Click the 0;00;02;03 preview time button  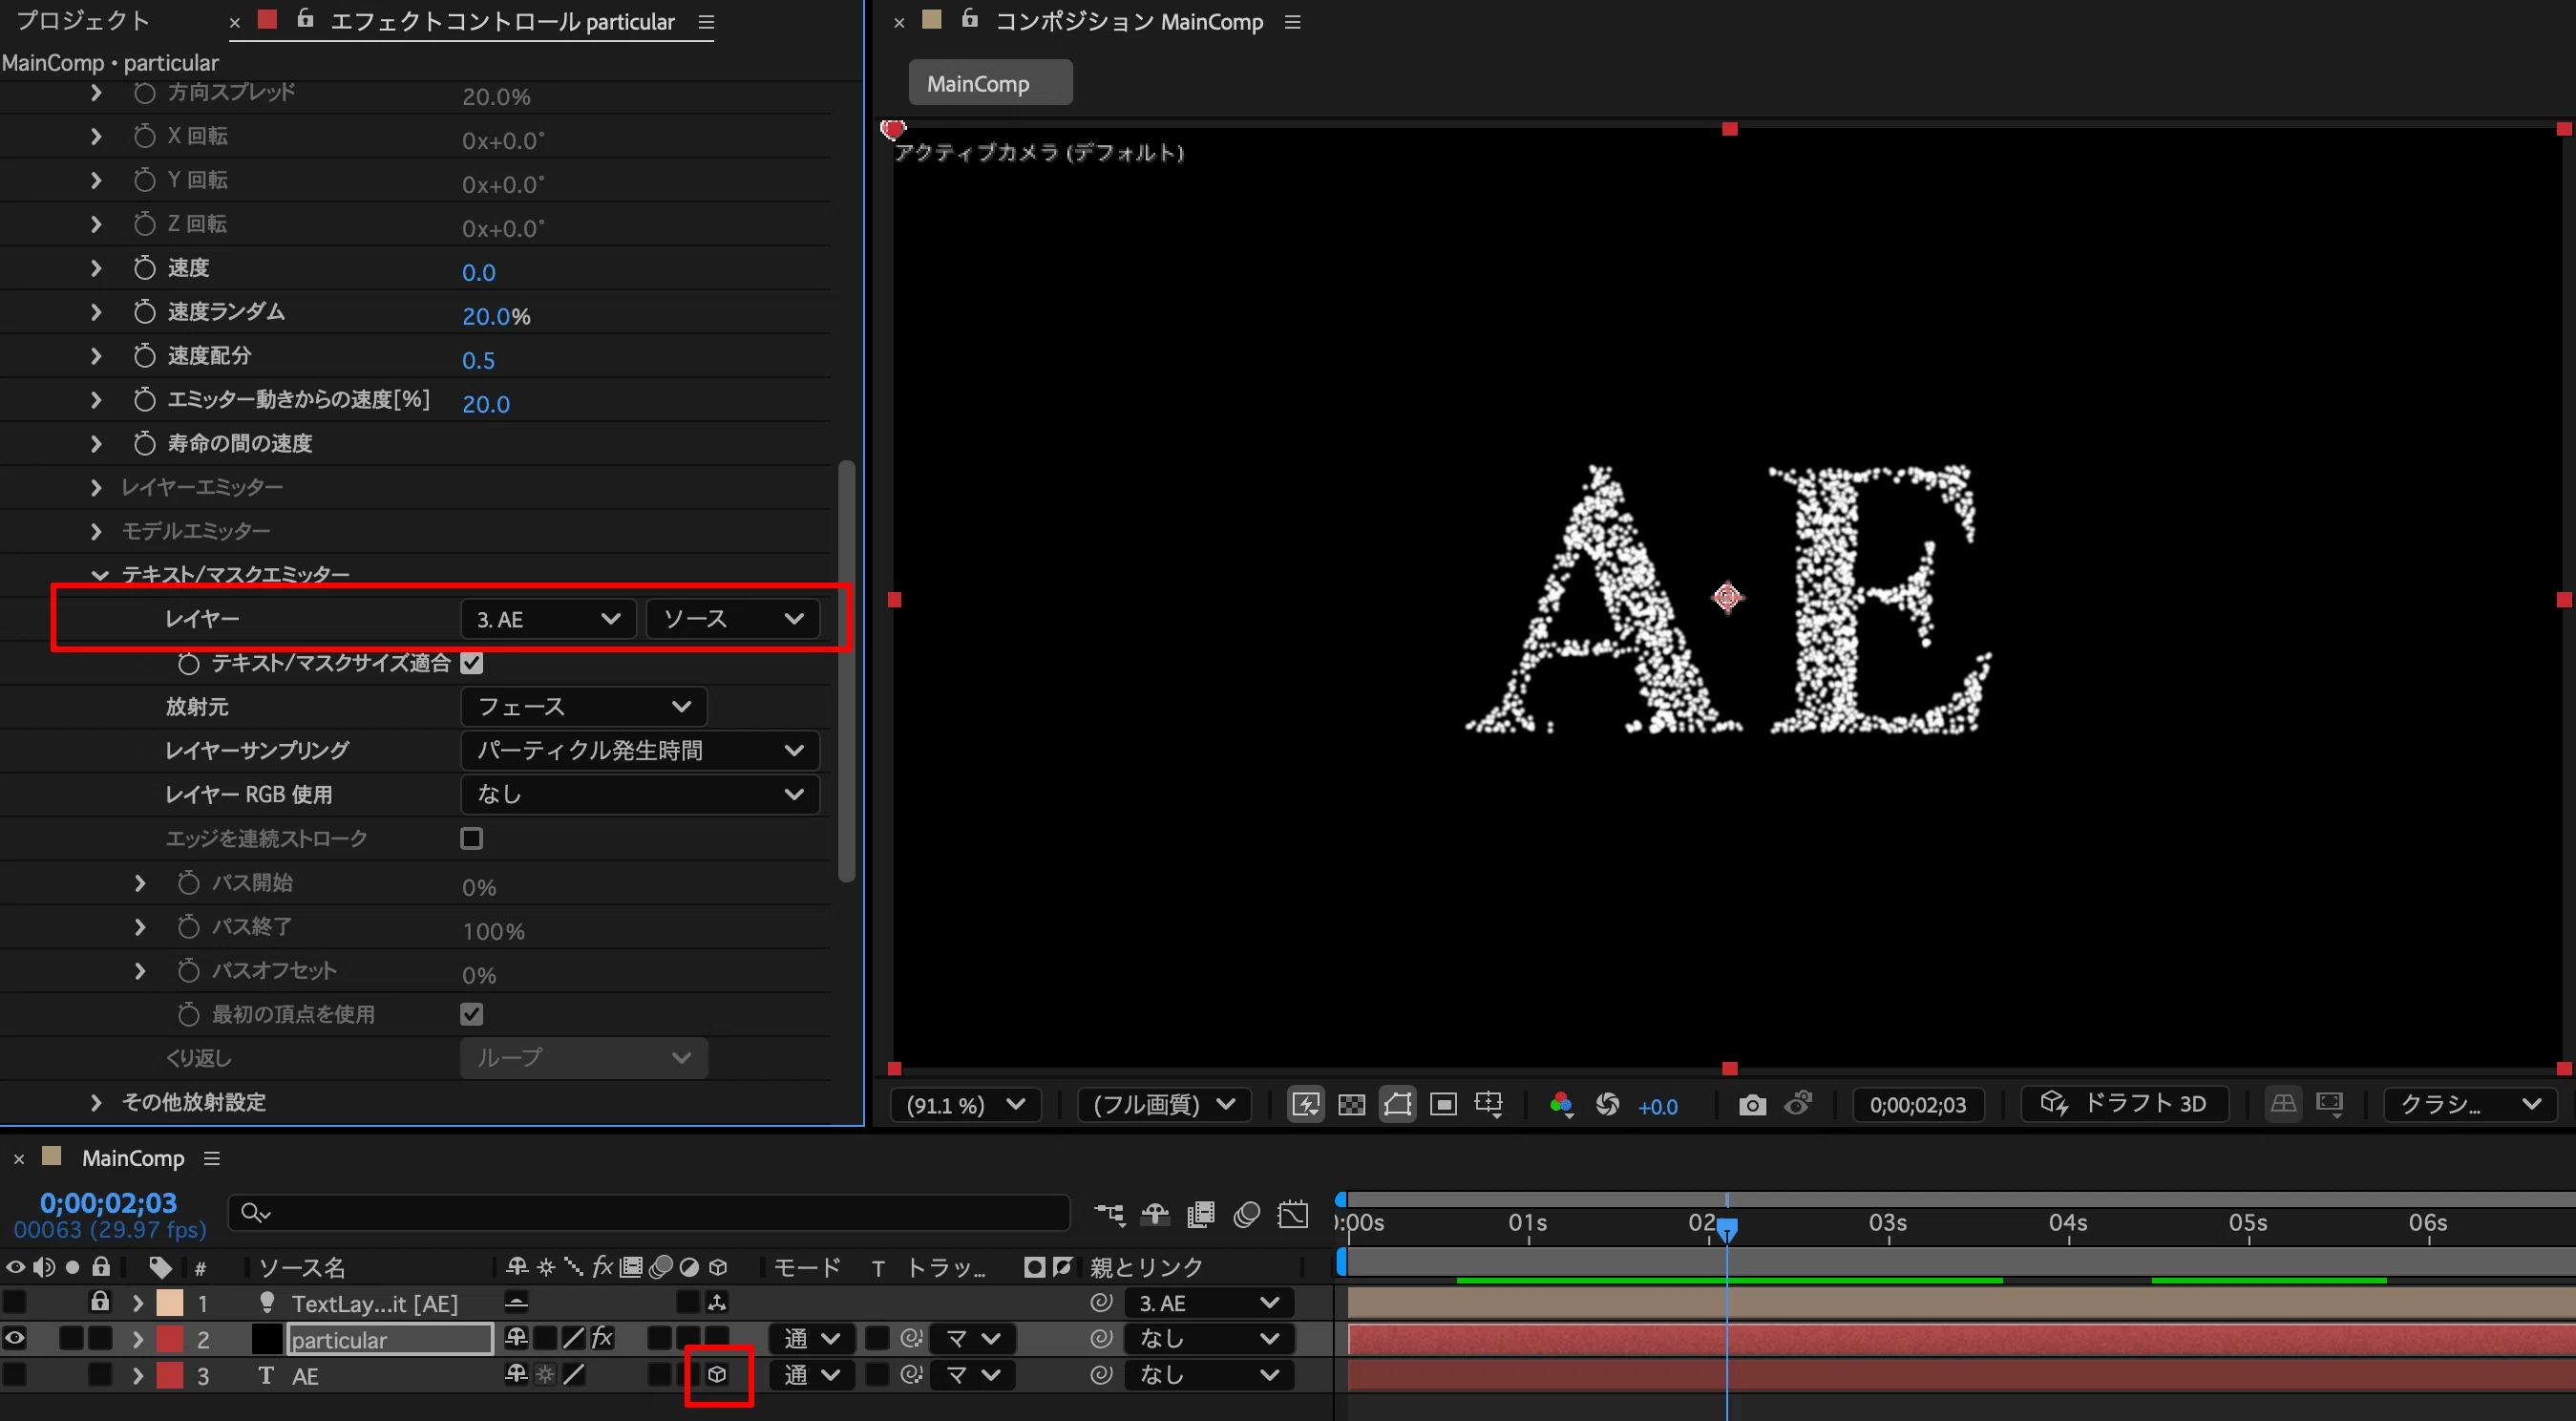[1917, 1104]
